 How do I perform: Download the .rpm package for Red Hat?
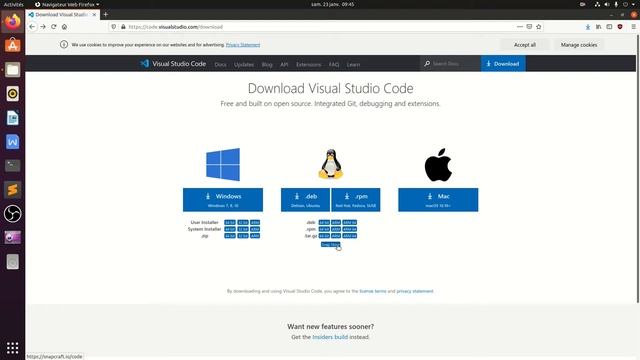coord(356,200)
